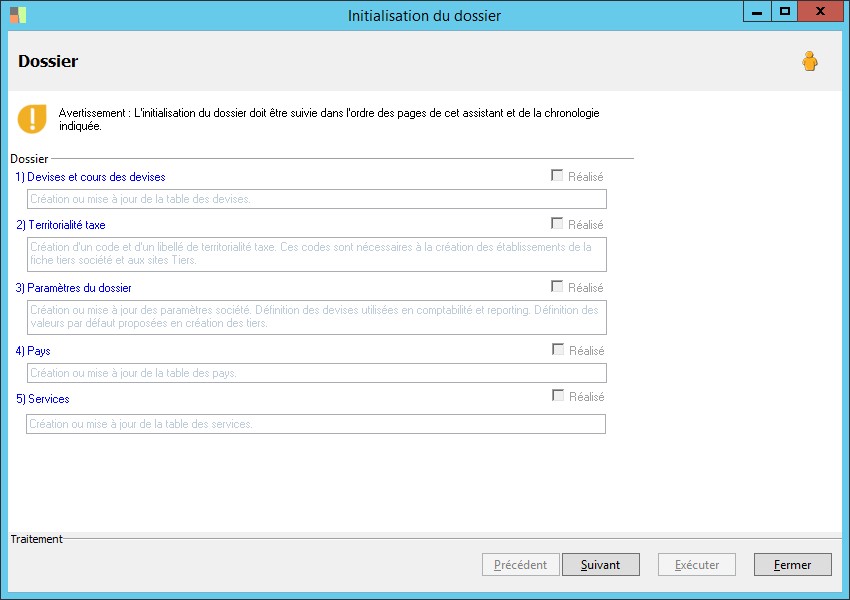The image size is (850, 600).
Task: Go to next page with Suivant
Action: pyautogui.click(x=601, y=565)
